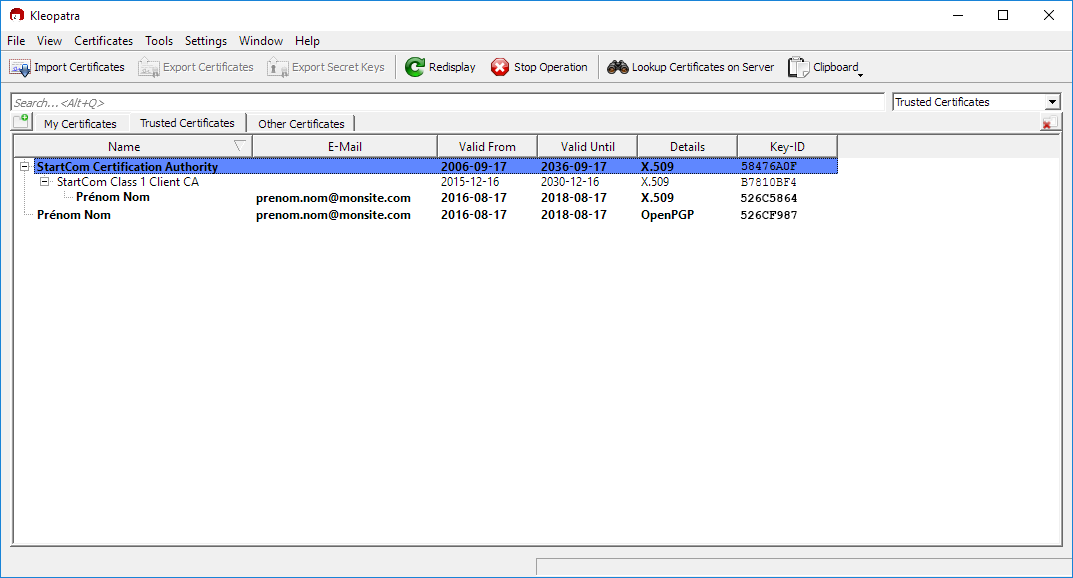Click the 2006-09-17 Valid From date
The height and width of the screenshot is (578, 1073).
474,166
